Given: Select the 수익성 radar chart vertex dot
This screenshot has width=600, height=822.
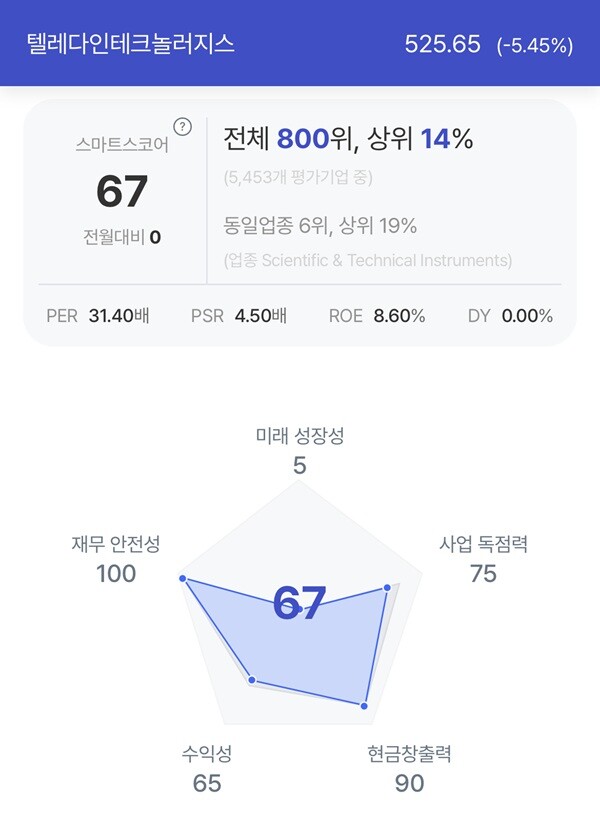Looking at the screenshot, I should click(252, 680).
